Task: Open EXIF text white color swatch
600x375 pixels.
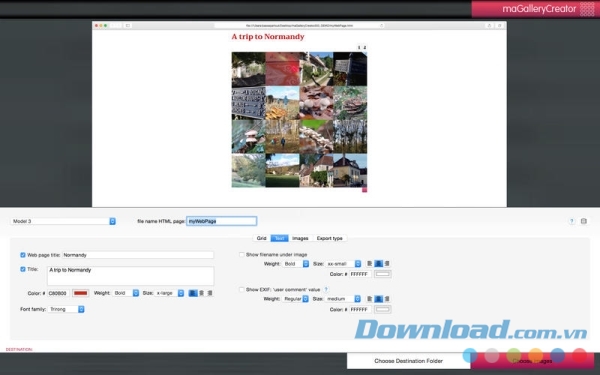Action: click(383, 309)
